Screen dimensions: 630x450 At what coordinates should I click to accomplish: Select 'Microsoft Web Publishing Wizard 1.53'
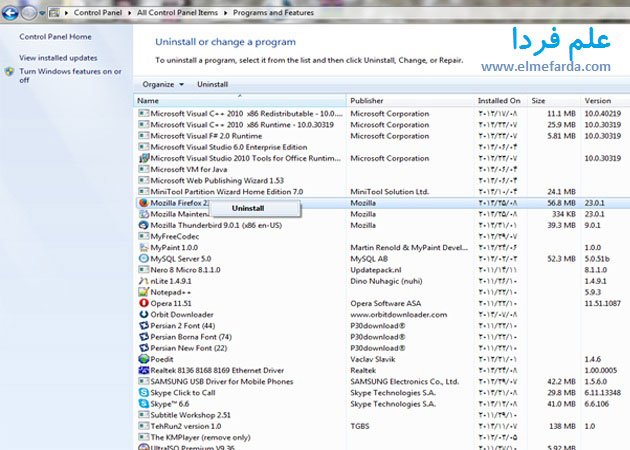pos(217,181)
